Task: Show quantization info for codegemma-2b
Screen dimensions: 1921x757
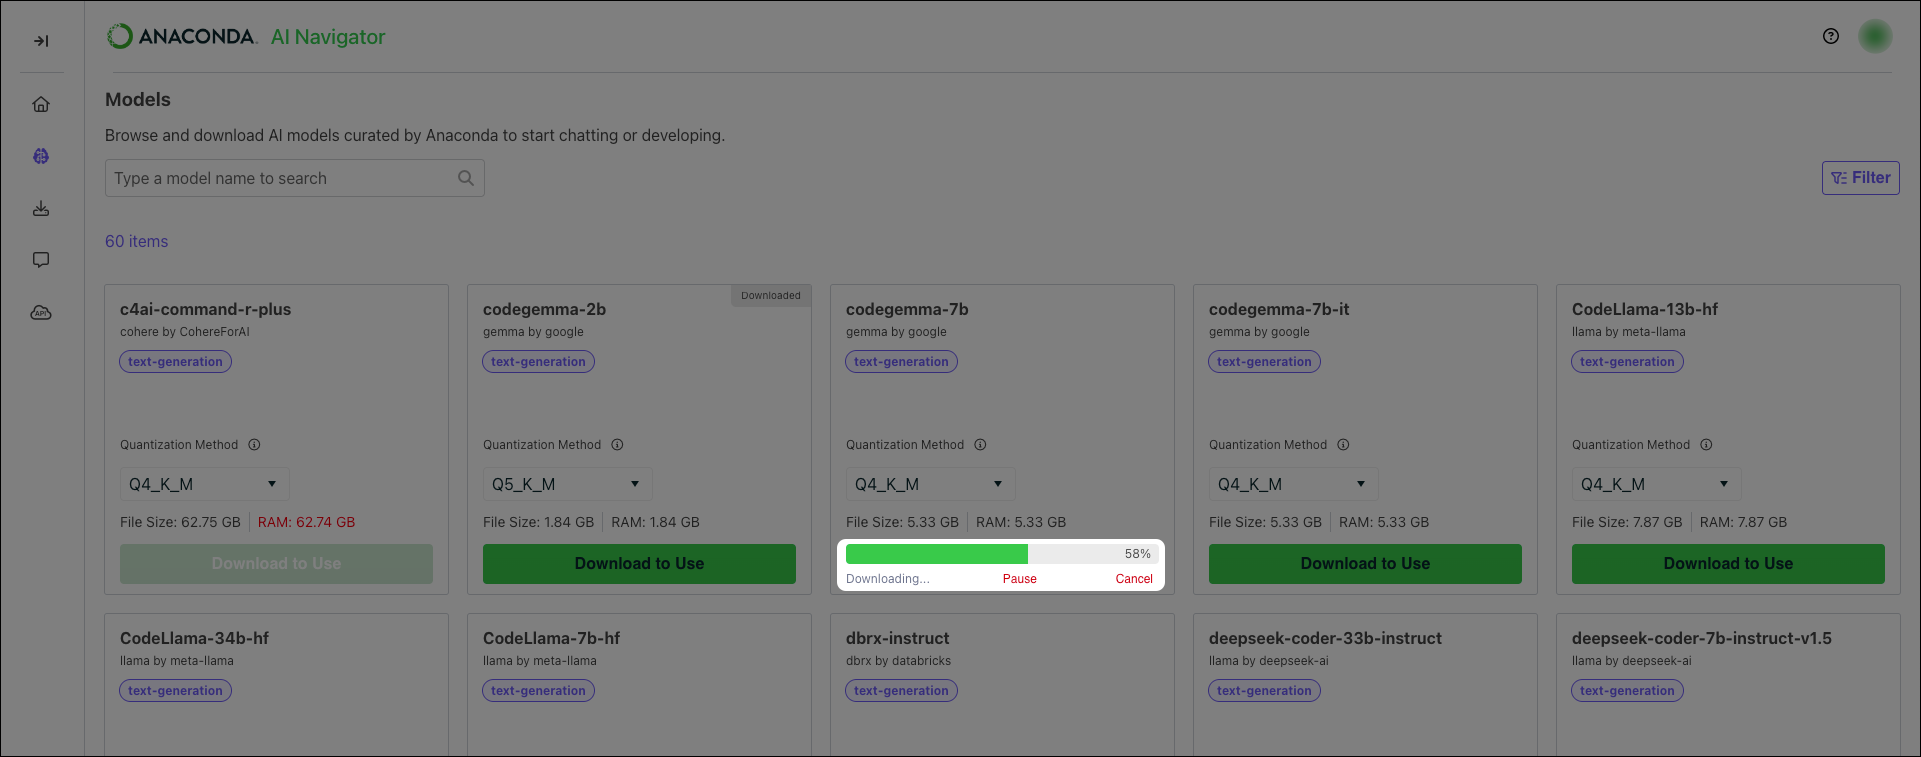Action: [617, 445]
